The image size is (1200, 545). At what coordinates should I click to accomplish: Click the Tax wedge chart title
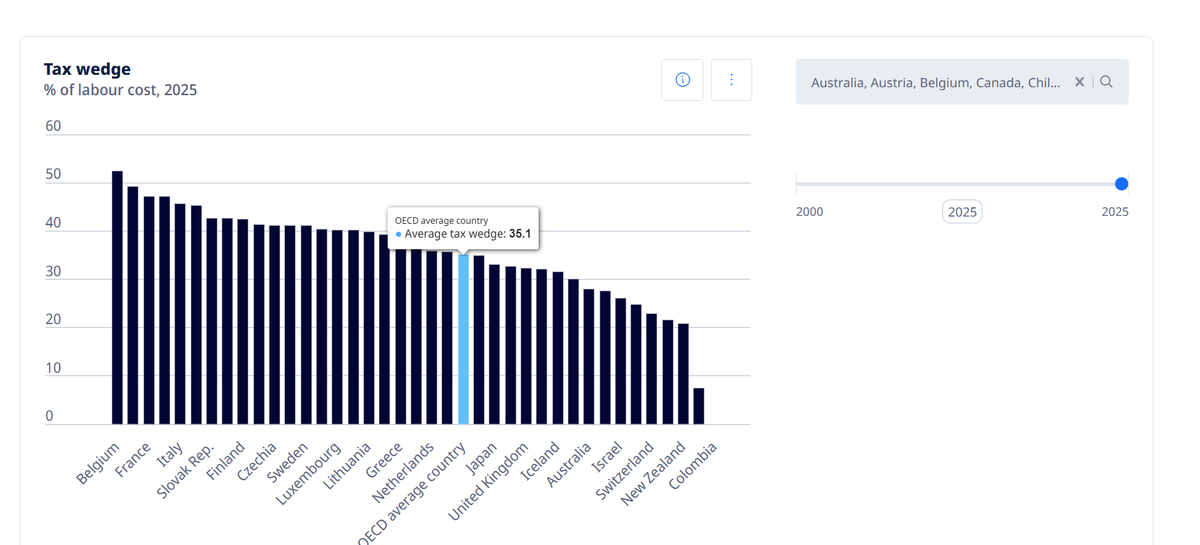click(87, 69)
